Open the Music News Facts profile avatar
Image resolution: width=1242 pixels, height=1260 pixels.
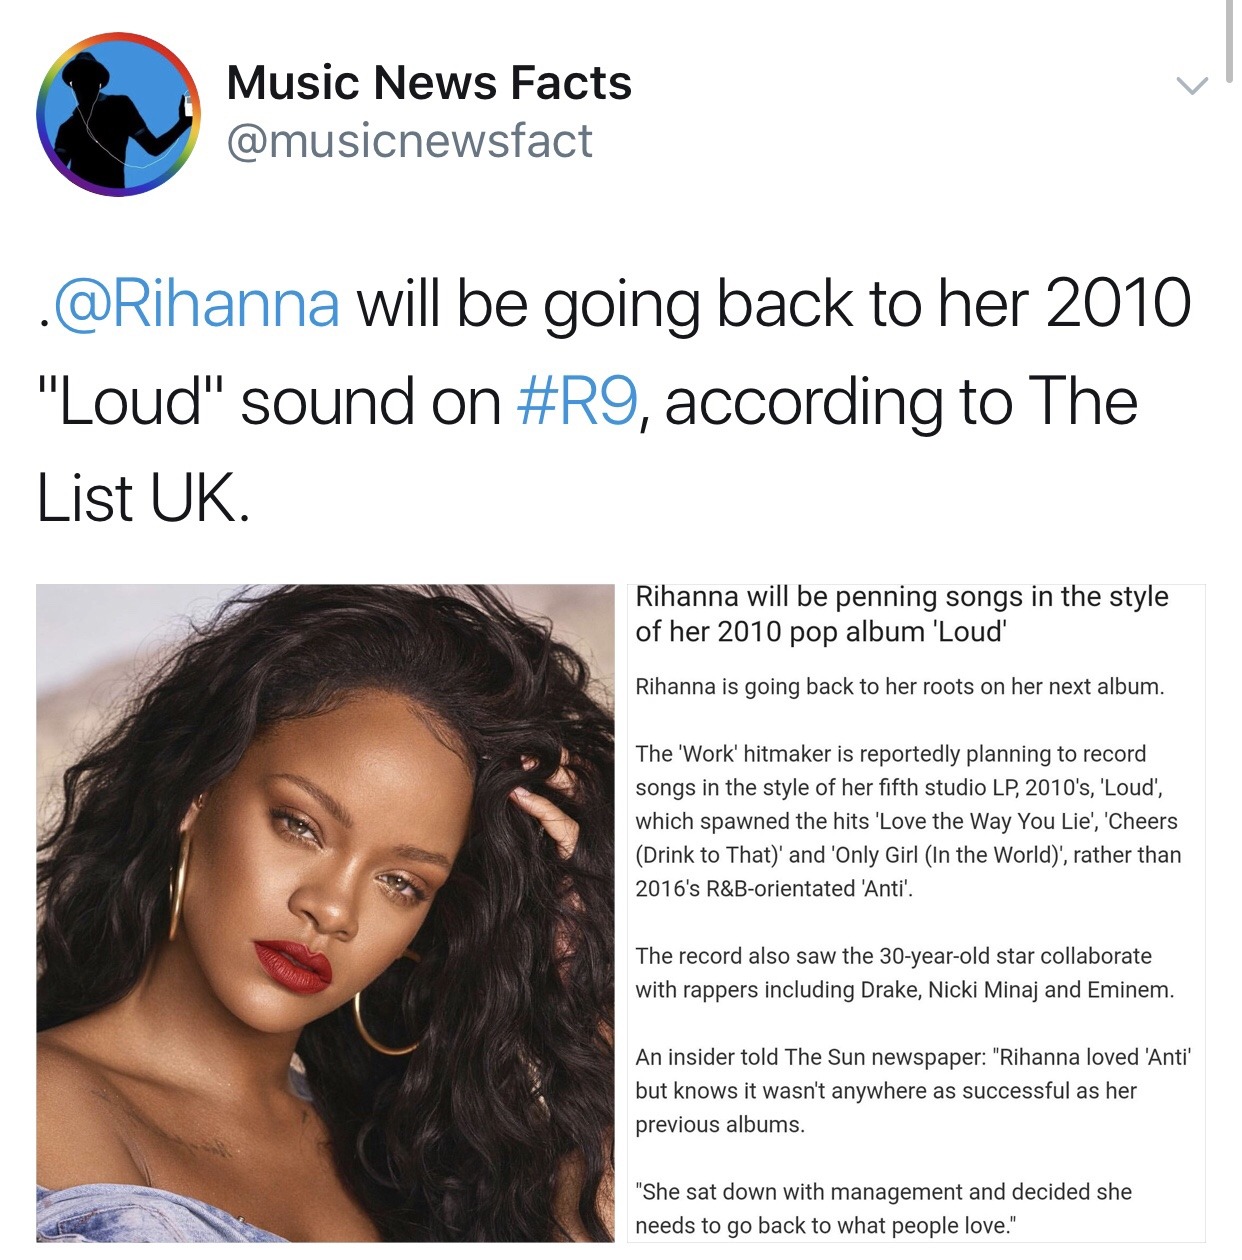pos(118,114)
